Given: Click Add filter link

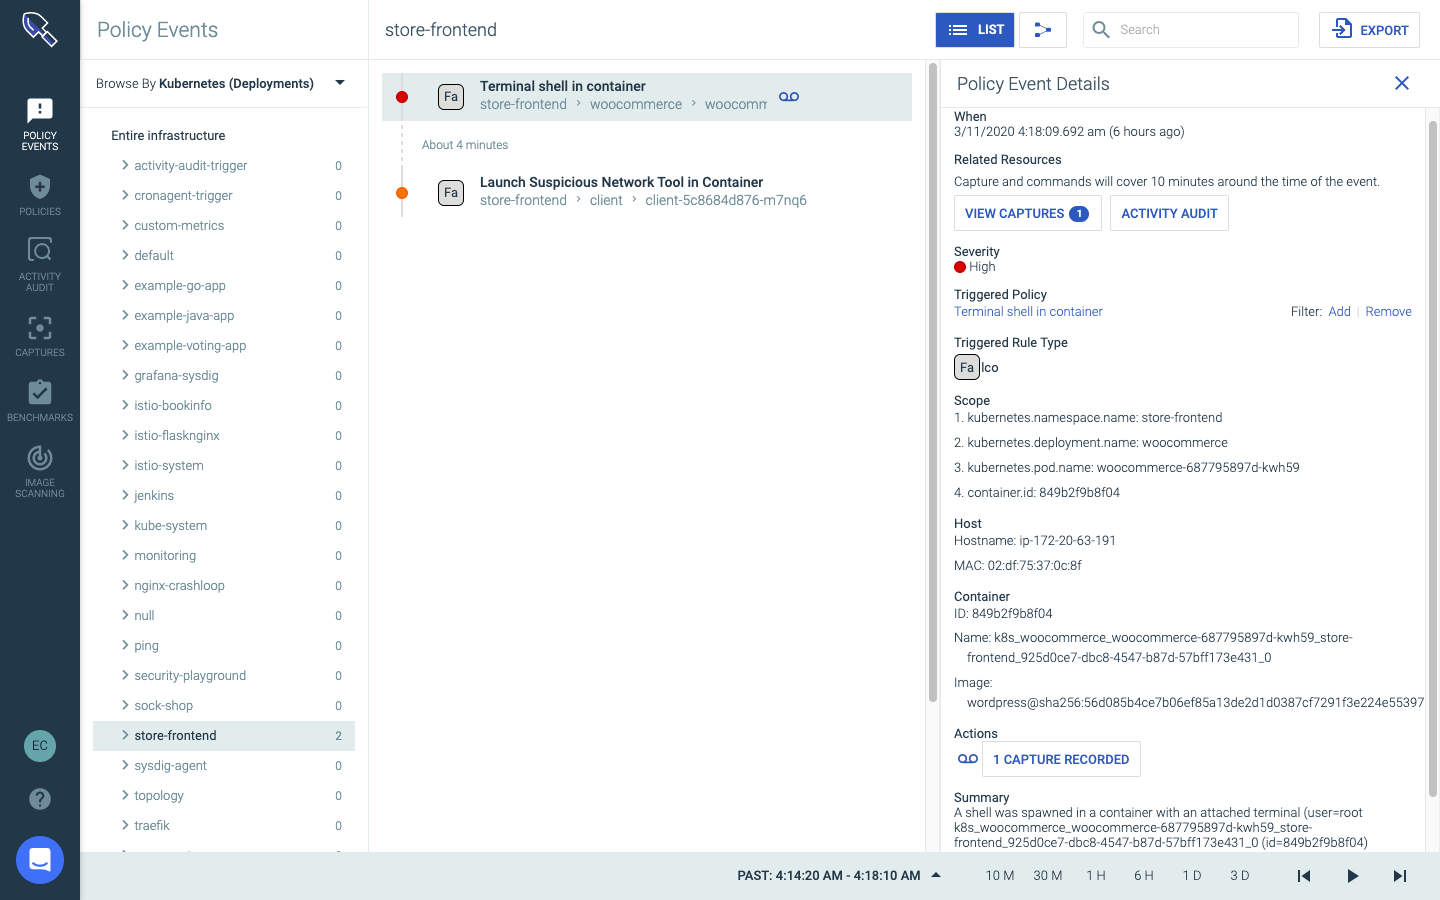Looking at the screenshot, I should coord(1339,312).
